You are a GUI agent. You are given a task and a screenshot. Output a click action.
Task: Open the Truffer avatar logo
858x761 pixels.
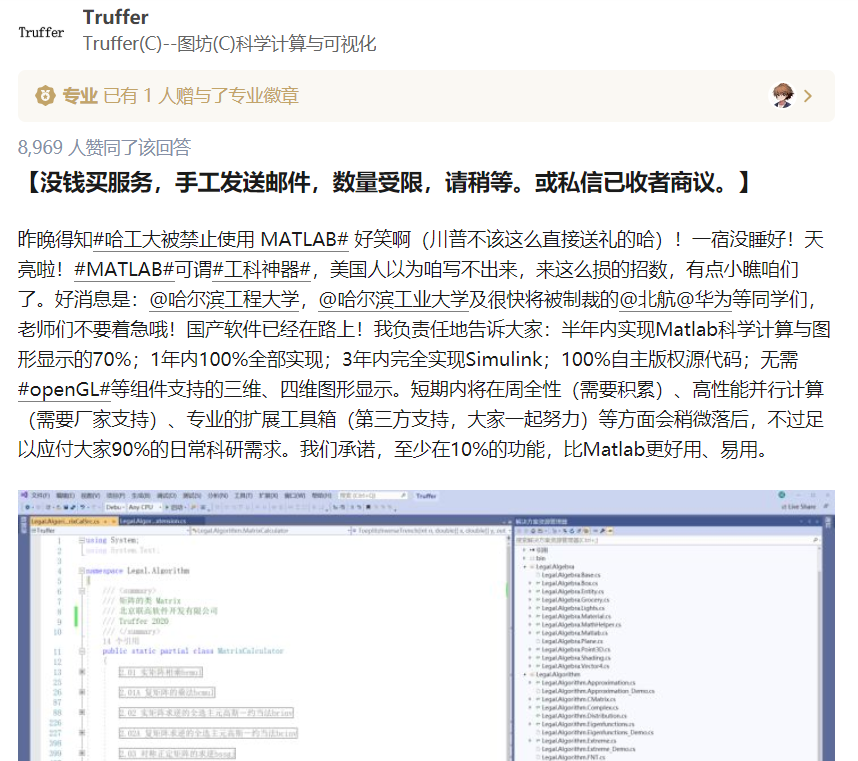click(x=41, y=32)
